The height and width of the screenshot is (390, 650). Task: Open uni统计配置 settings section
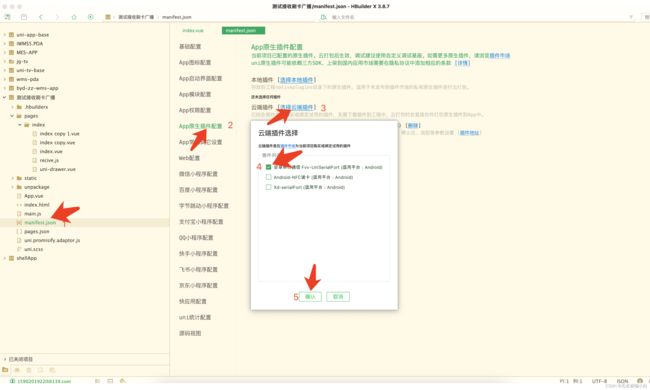click(x=195, y=317)
